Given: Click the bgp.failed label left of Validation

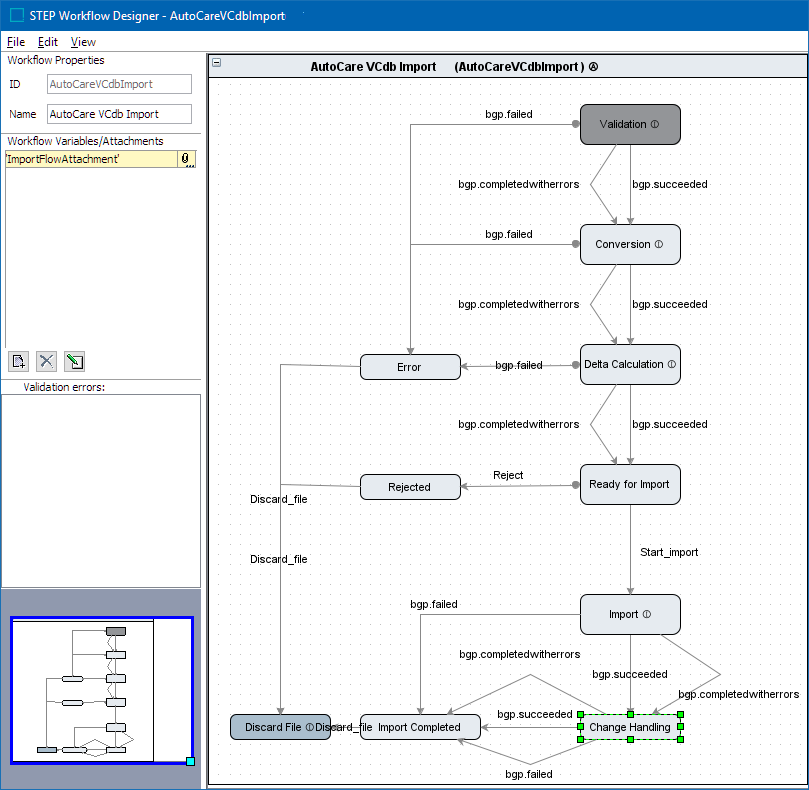Looking at the screenshot, I should 509,114.
